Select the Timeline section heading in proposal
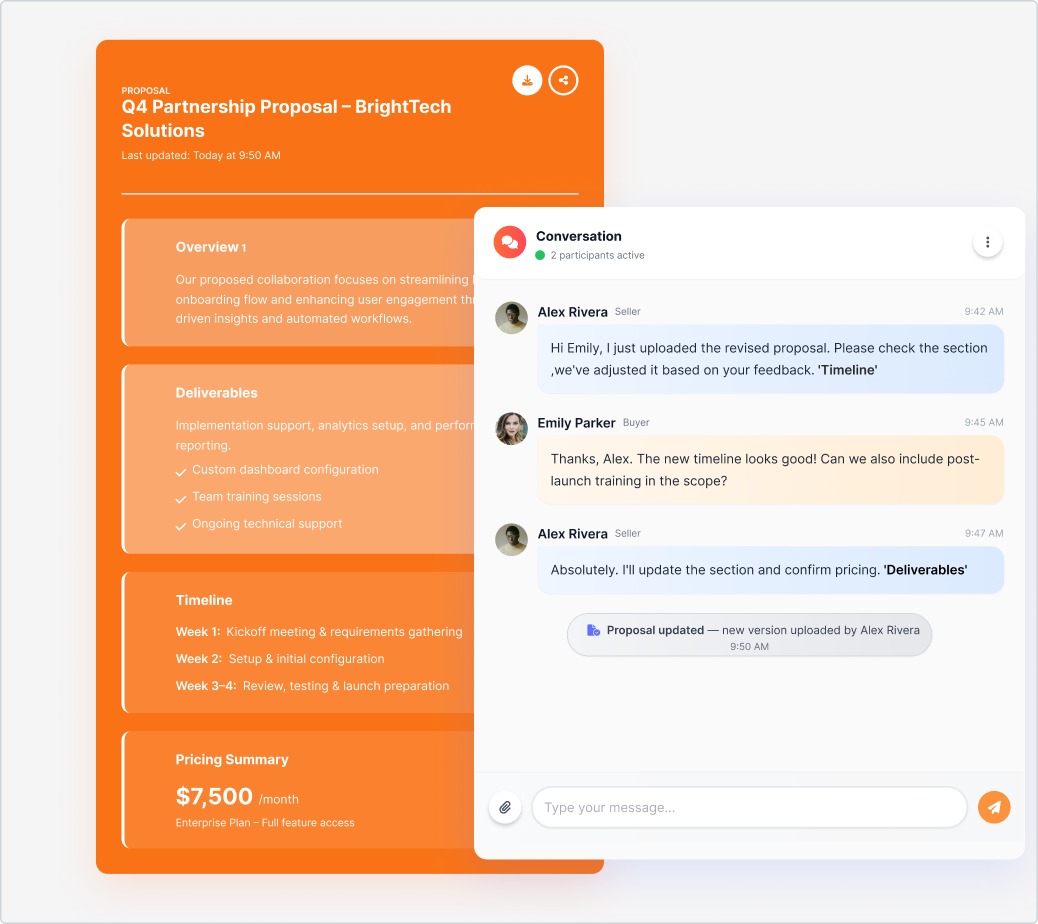1038x924 pixels. (204, 600)
